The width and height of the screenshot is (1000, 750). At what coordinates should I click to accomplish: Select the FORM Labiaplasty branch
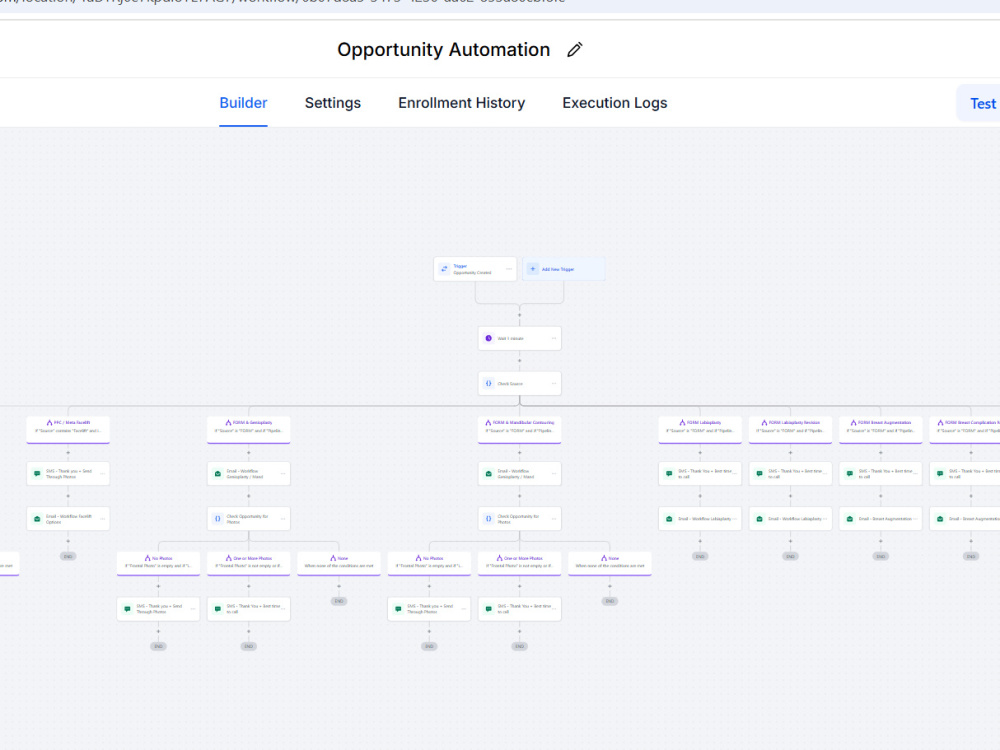pyautogui.click(x=700, y=429)
